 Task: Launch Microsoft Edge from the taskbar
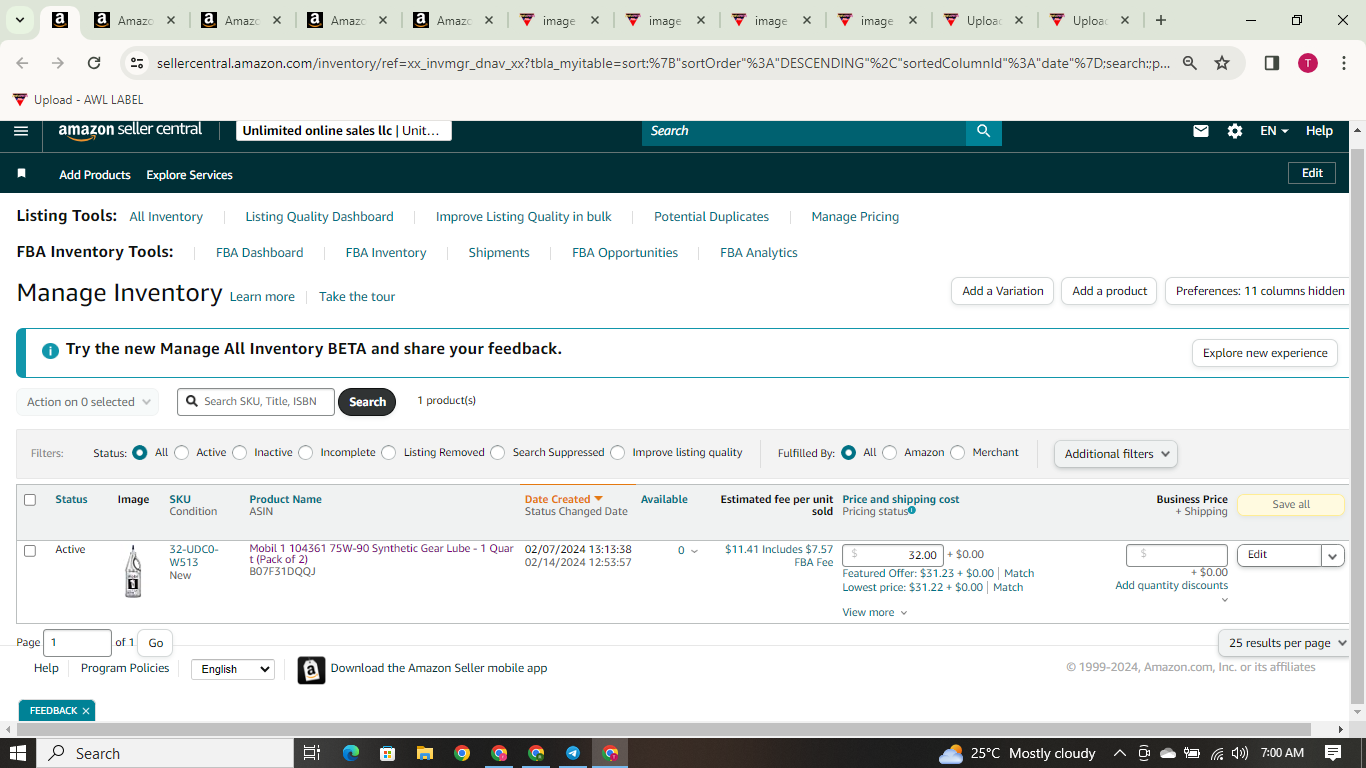350,753
